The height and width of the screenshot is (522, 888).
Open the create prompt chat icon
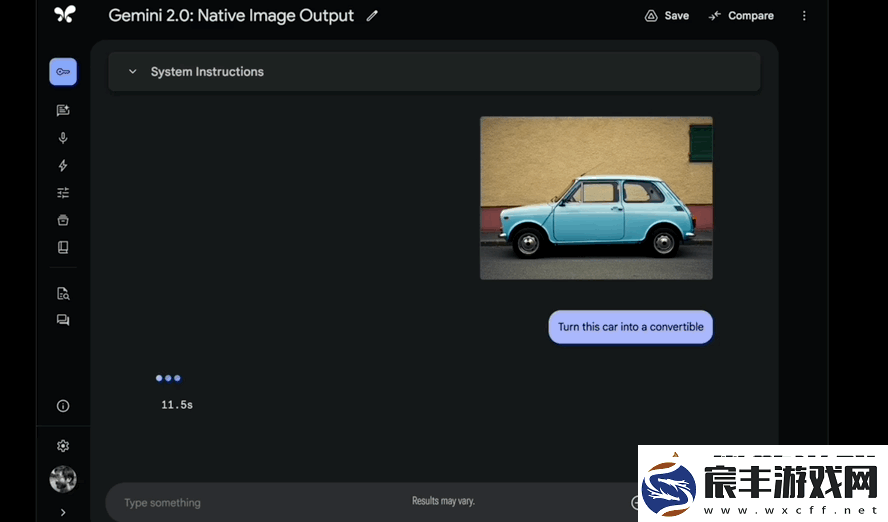[x=63, y=110]
